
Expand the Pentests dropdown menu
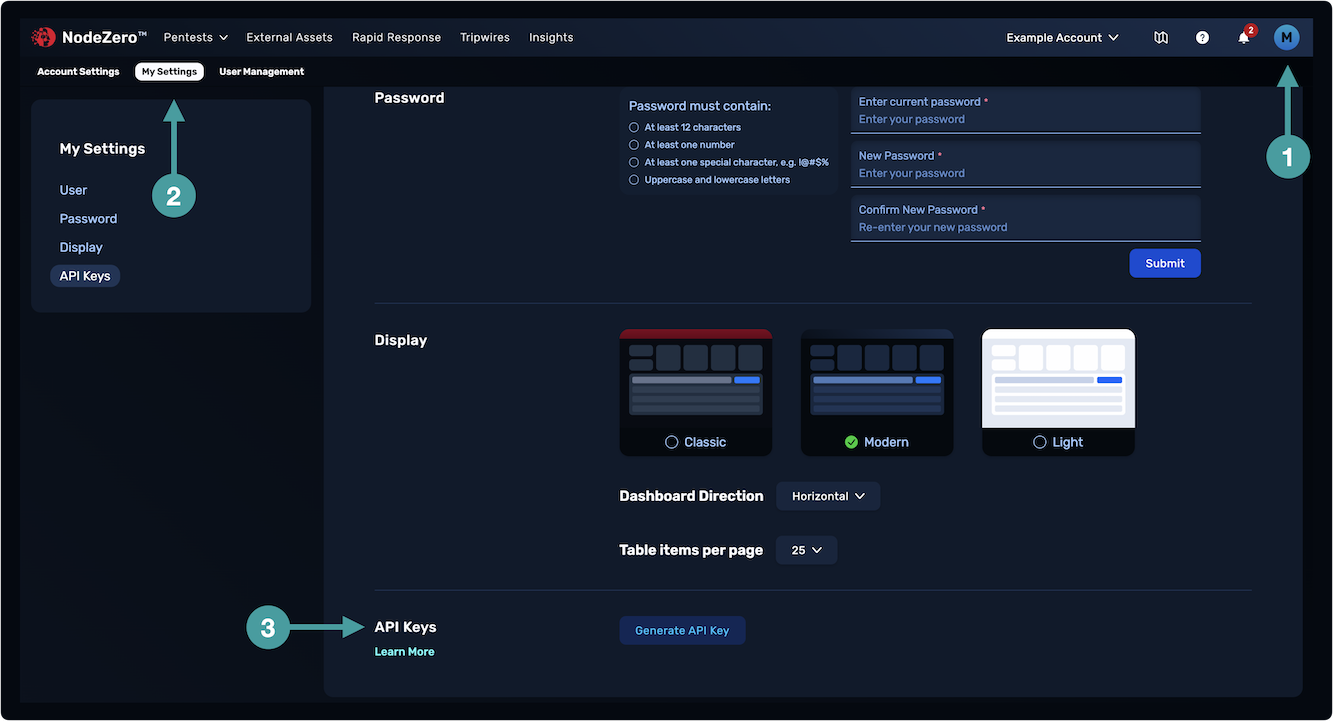tap(196, 38)
